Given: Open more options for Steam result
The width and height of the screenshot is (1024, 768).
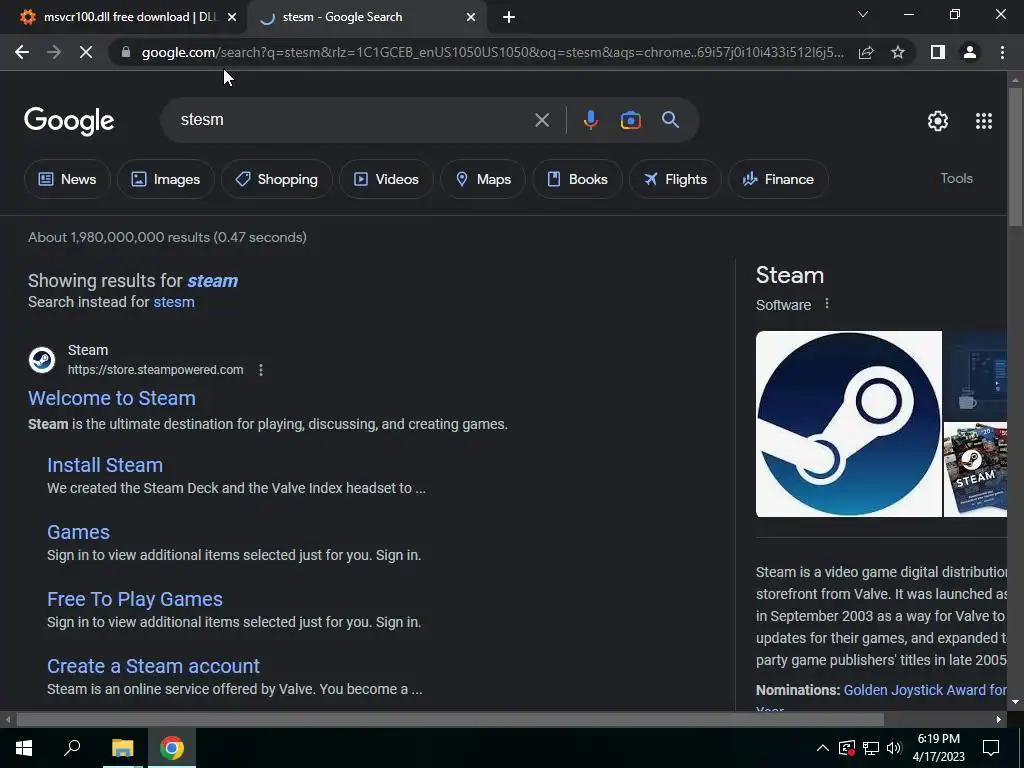Looking at the screenshot, I should (261, 370).
